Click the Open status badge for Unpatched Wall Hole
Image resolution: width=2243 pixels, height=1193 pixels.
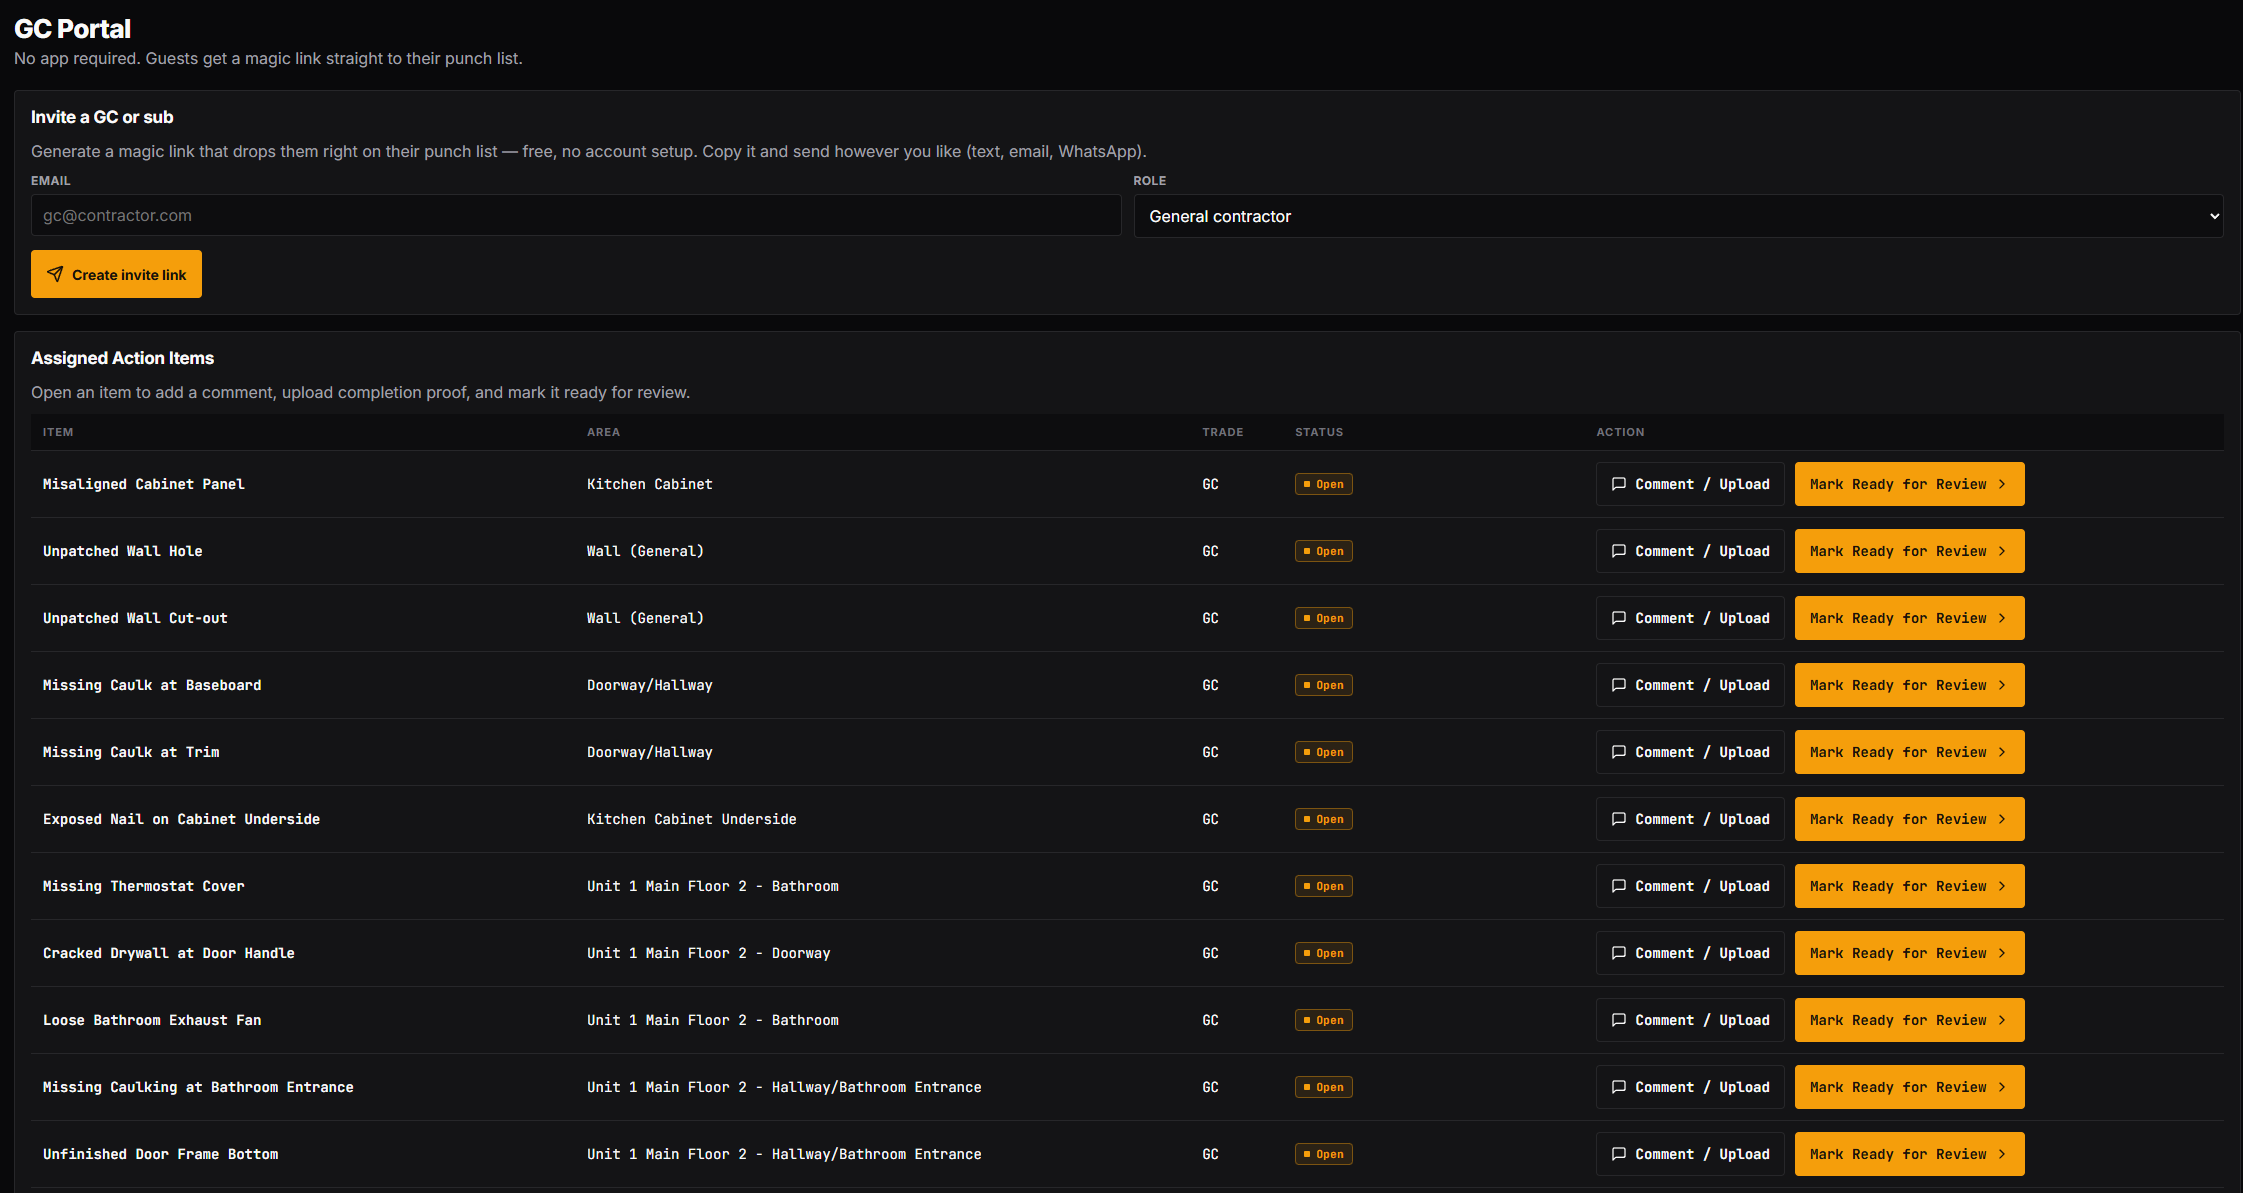[1324, 551]
